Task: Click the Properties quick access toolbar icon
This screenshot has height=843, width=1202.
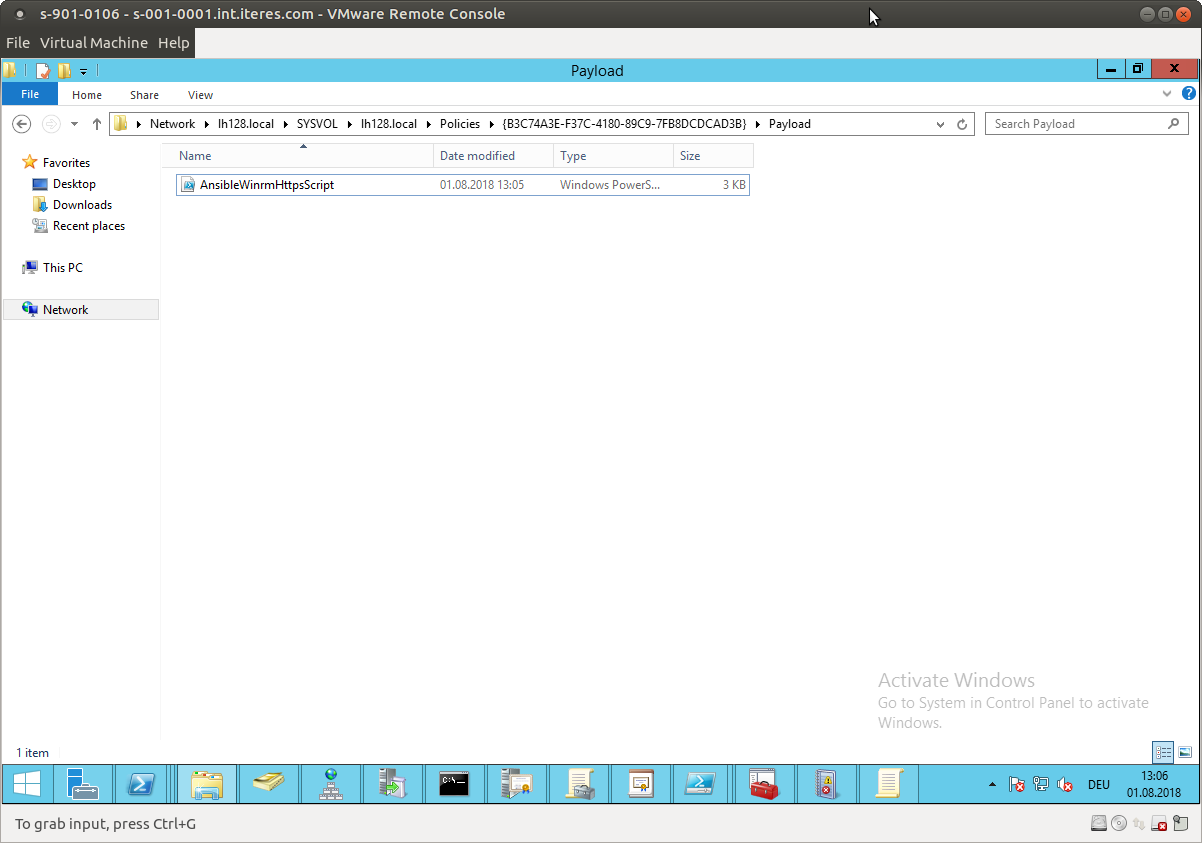Action: coord(43,71)
